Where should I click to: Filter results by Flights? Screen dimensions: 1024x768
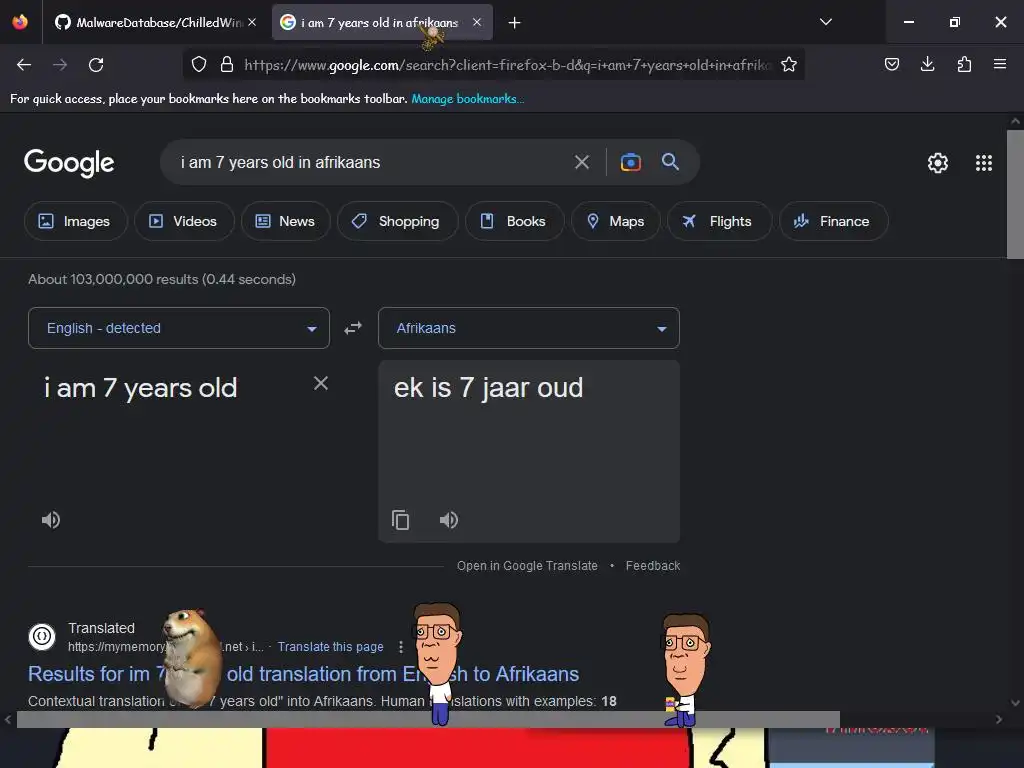(x=719, y=221)
